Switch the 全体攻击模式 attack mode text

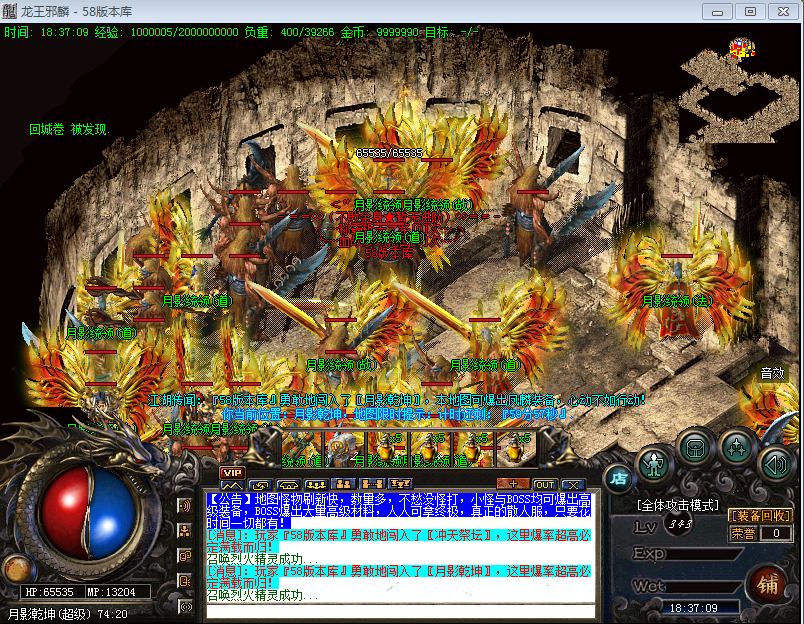click(678, 506)
